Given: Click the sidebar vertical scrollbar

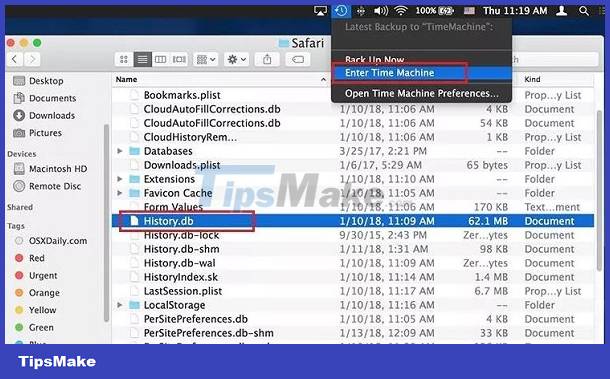Looking at the screenshot, I should tap(106, 223).
